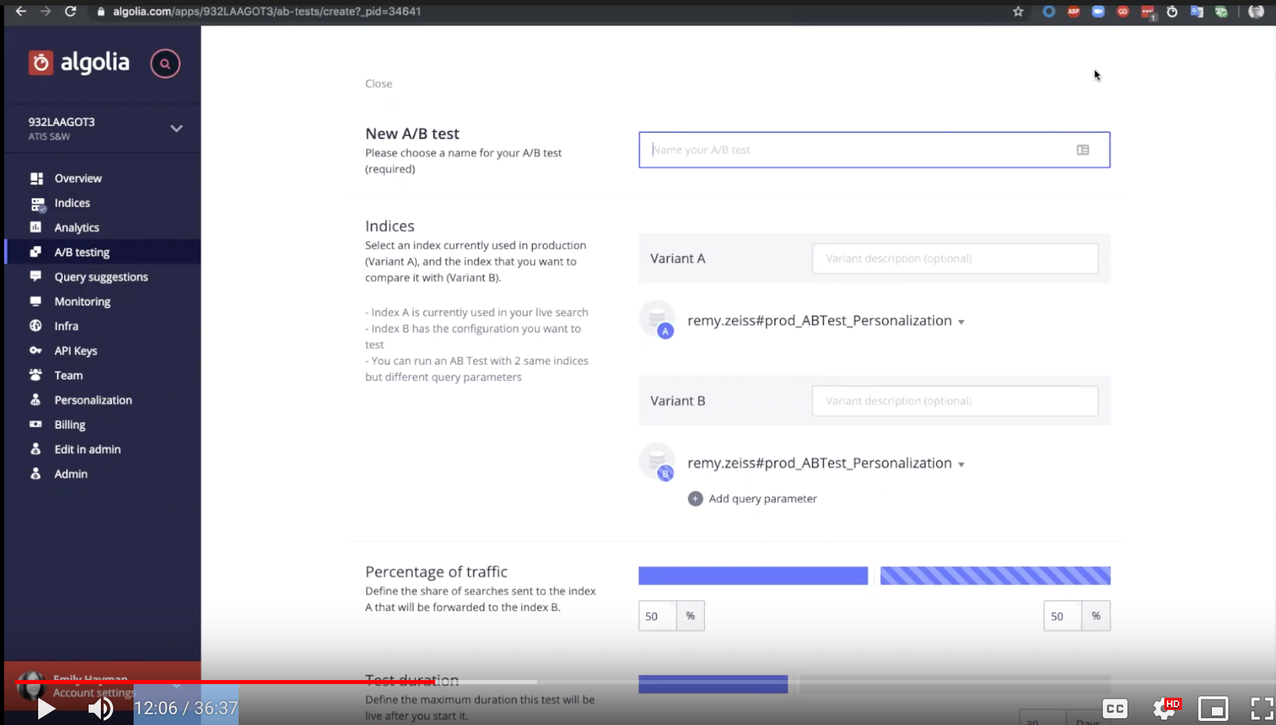Viewport: 1276px width, 725px height.
Task: Toggle closed captions CC
Action: tap(1115, 708)
